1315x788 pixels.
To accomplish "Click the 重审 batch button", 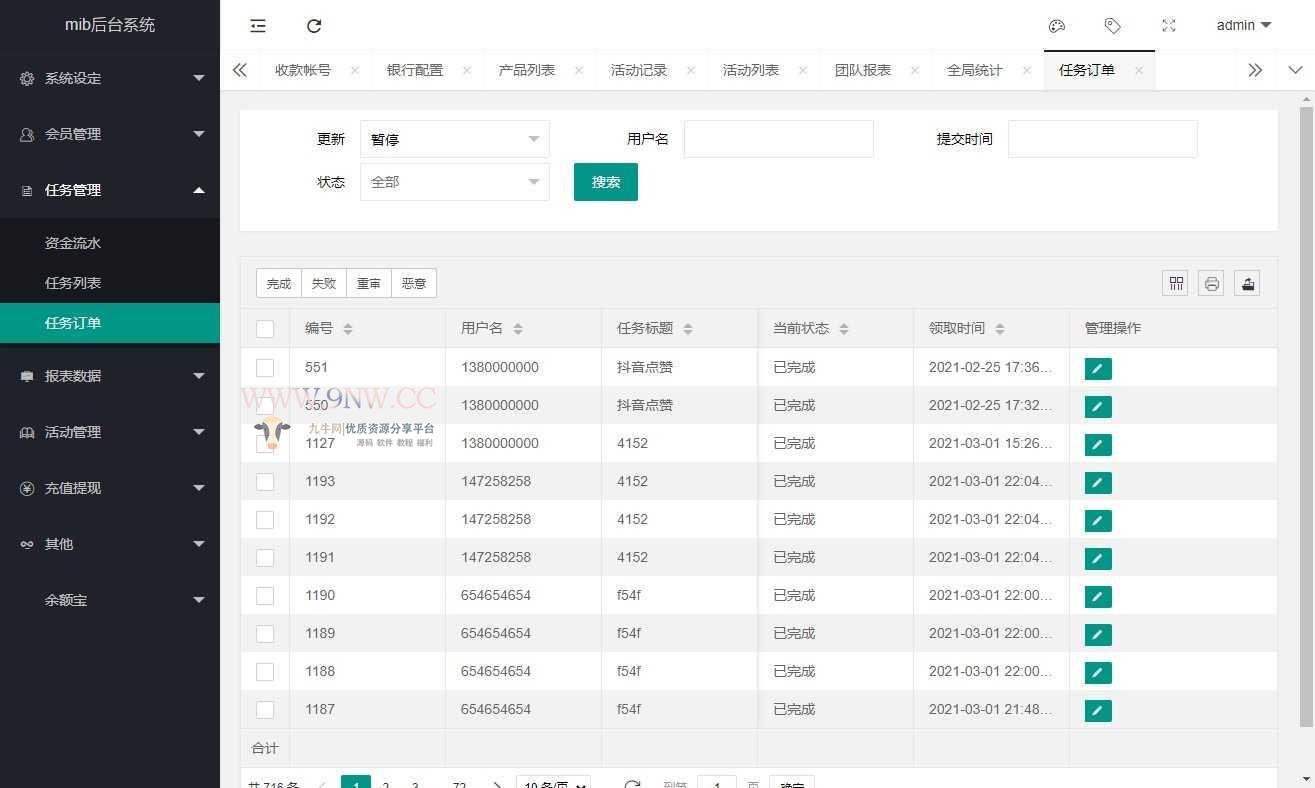I will click(x=369, y=283).
